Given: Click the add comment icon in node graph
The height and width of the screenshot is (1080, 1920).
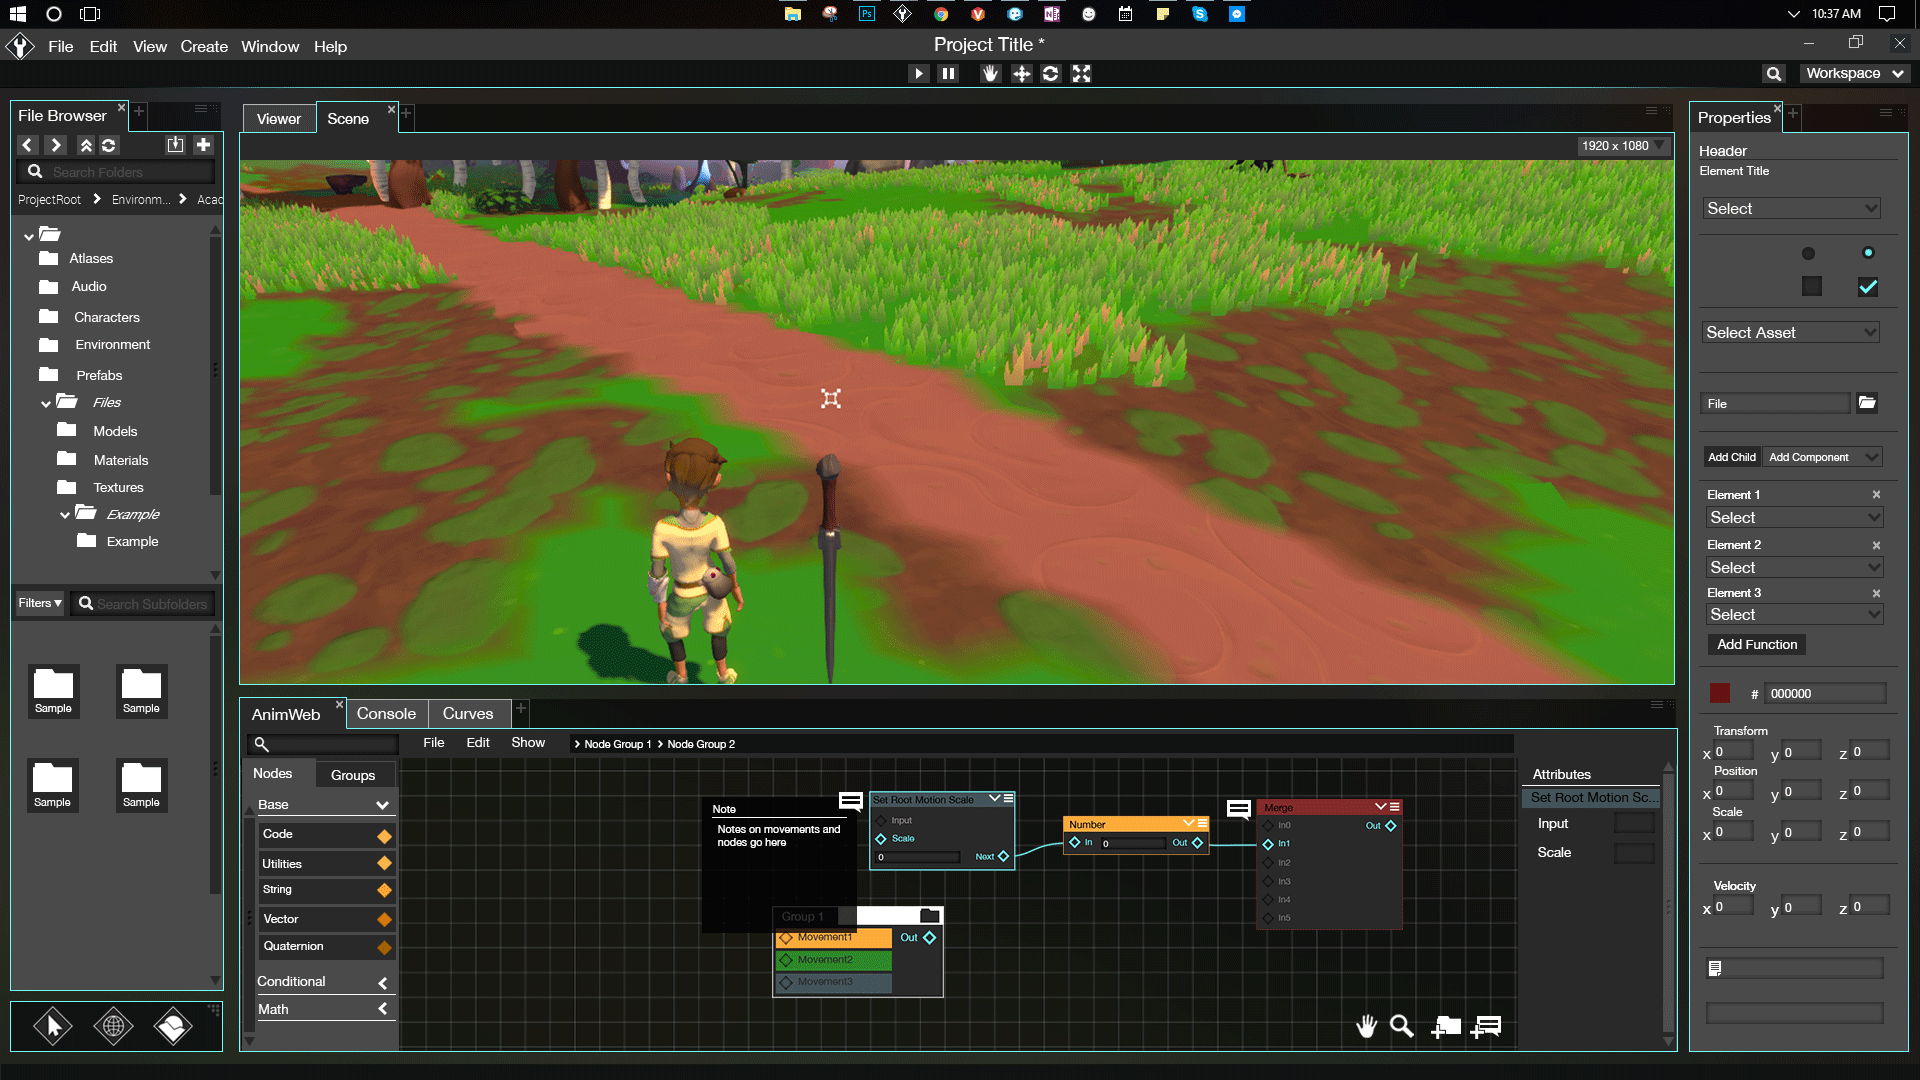Looking at the screenshot, I should pyautogui.click(x=1487, y=1026).
